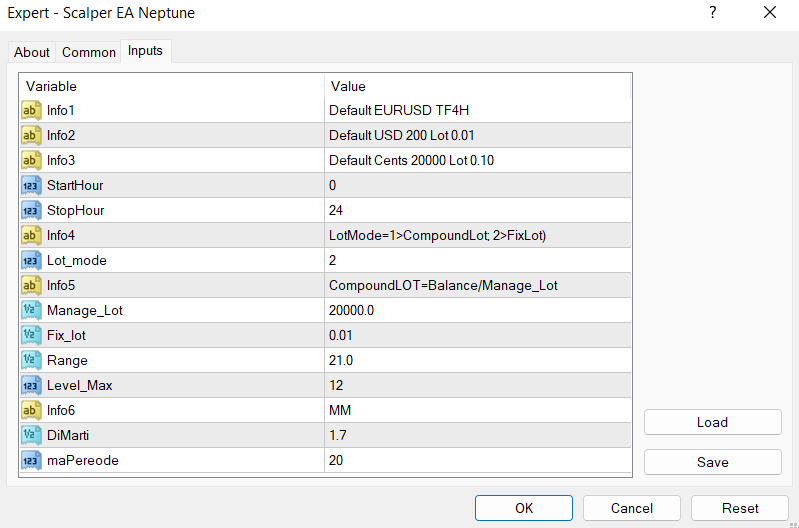This screenshot has width=799, height=528.
Task: Click the double-type icon beside Fix_lot
Action: tap(31, 335)
